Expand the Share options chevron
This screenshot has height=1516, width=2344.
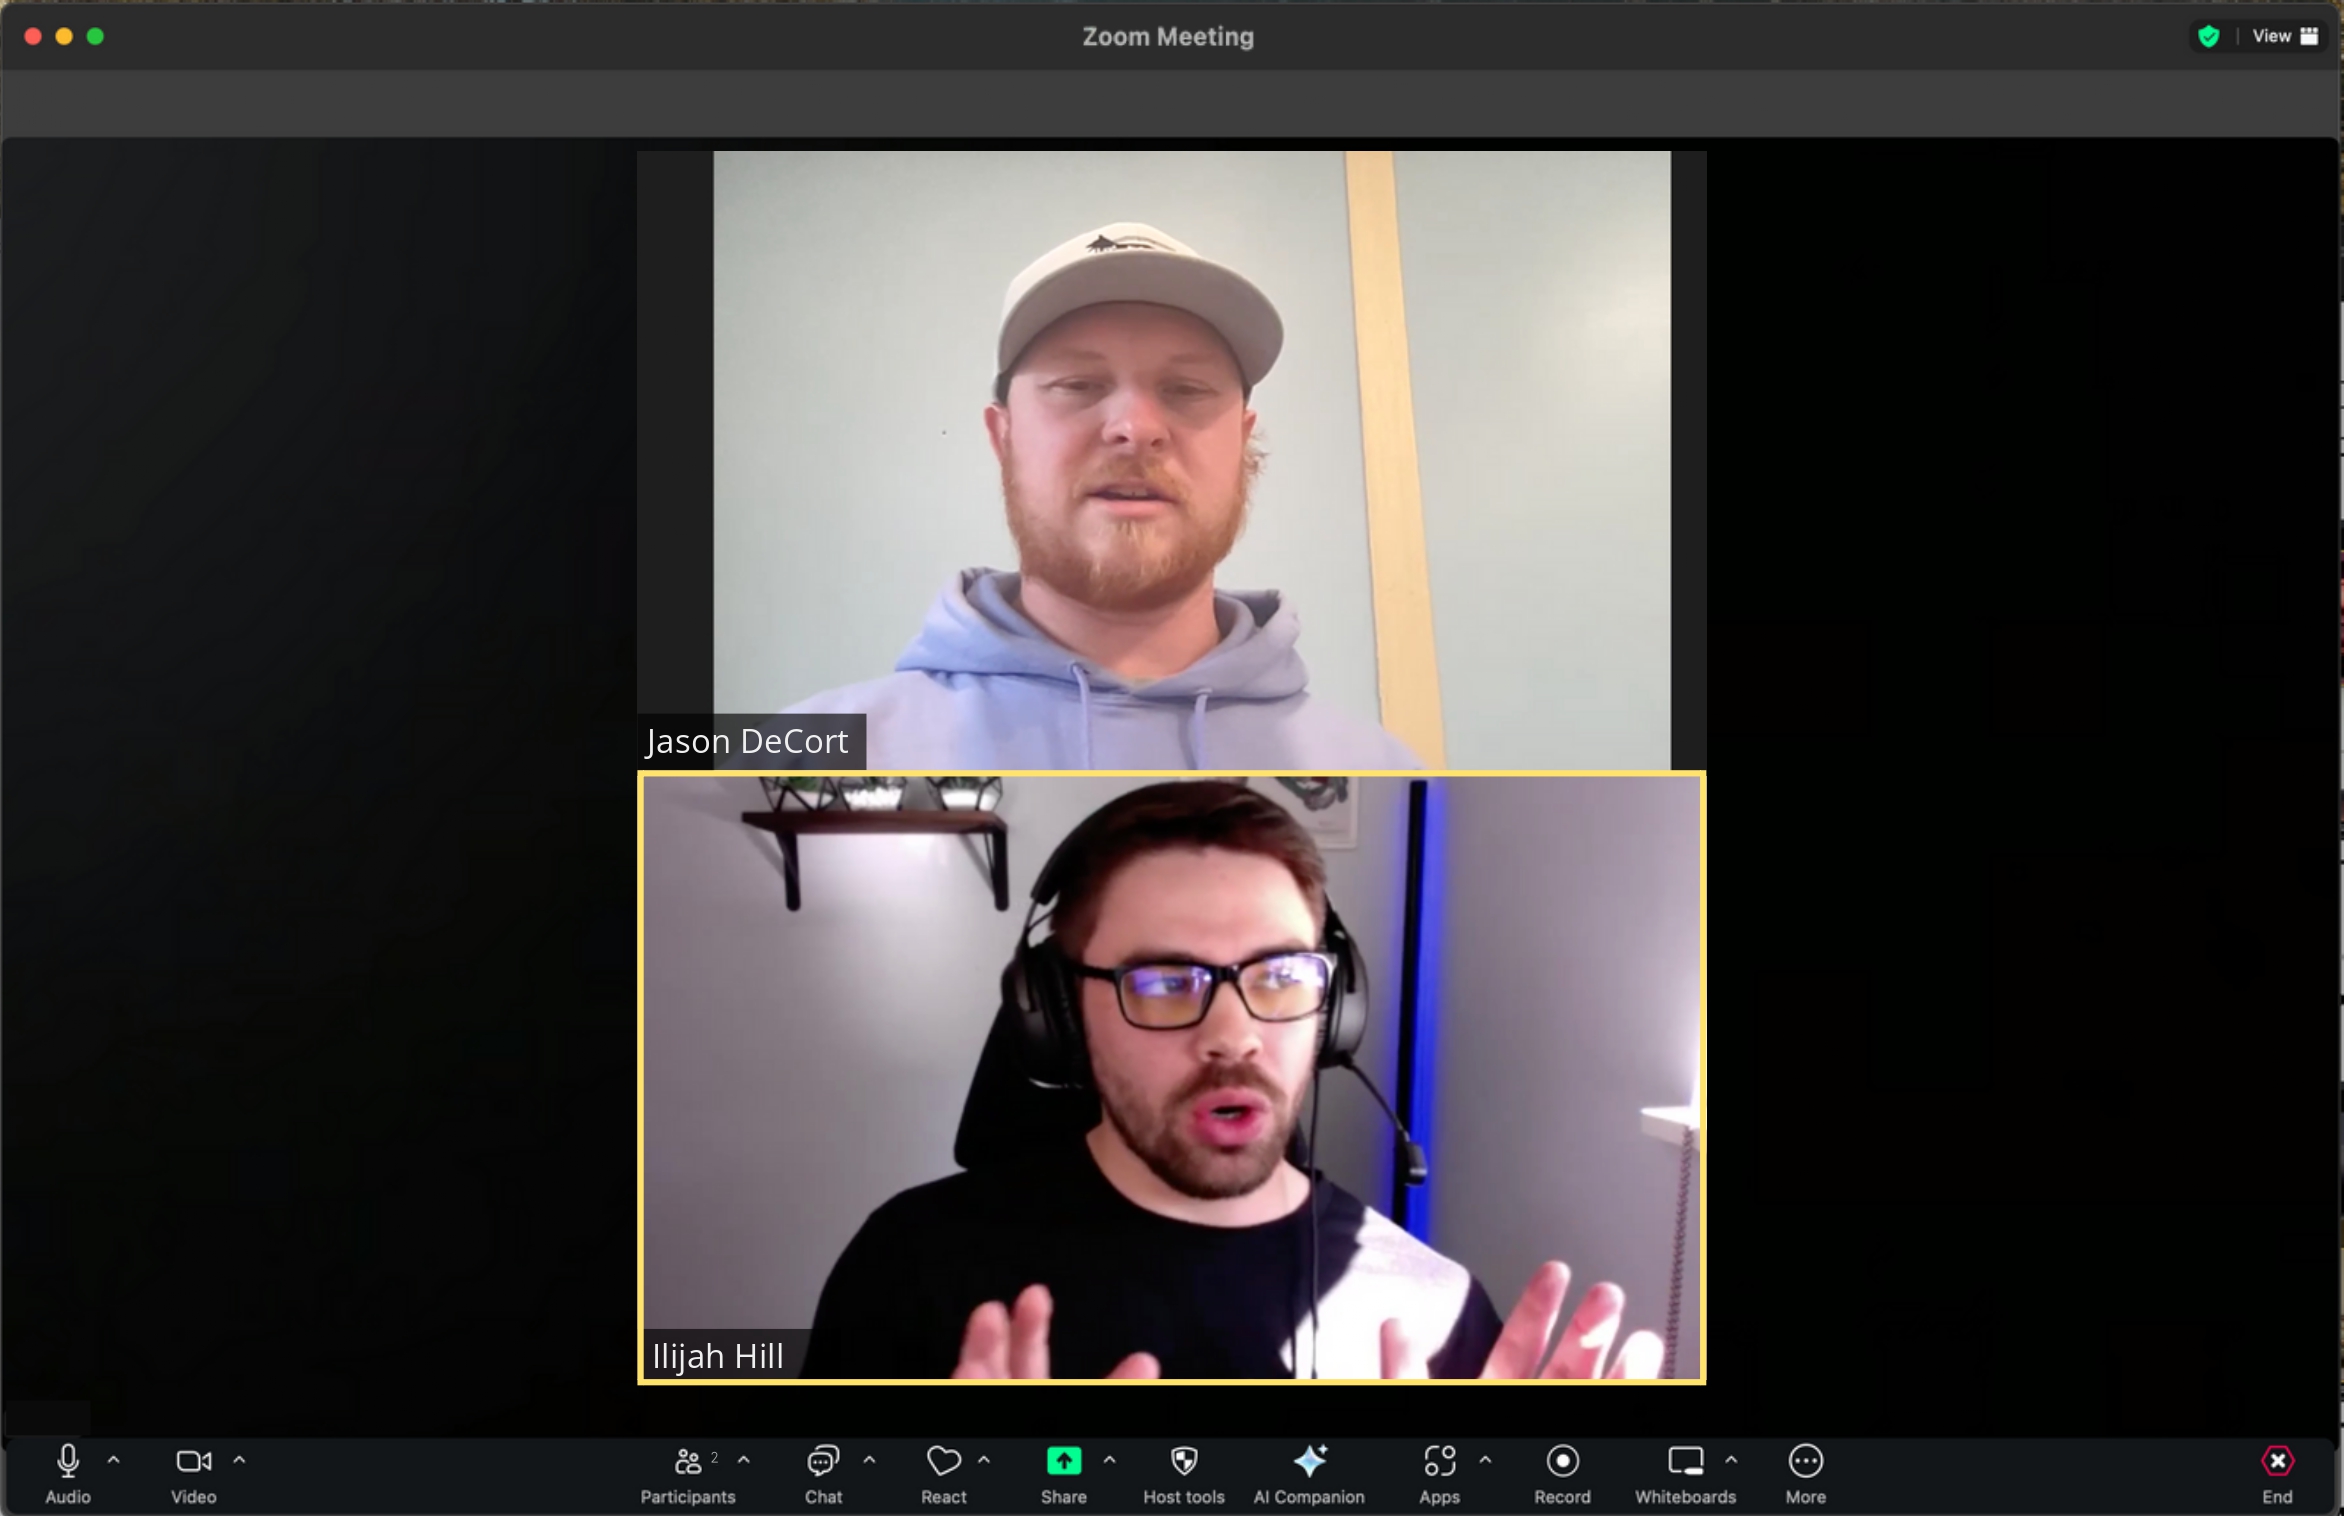tap(1109, 1460)
